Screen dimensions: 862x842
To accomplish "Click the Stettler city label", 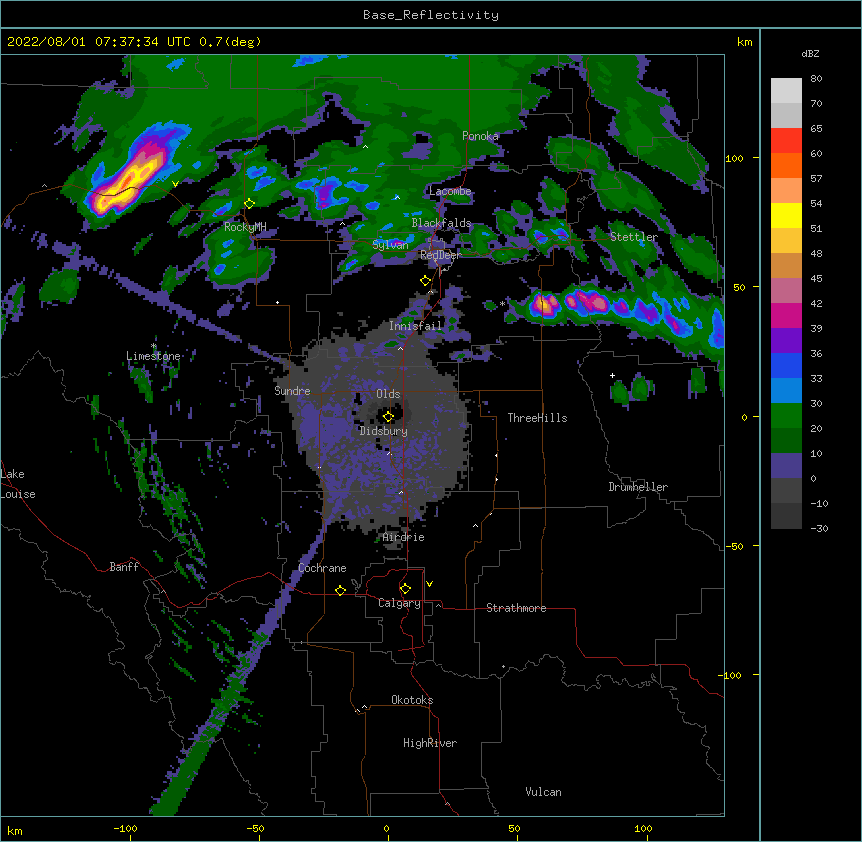I will coord(634,237).
